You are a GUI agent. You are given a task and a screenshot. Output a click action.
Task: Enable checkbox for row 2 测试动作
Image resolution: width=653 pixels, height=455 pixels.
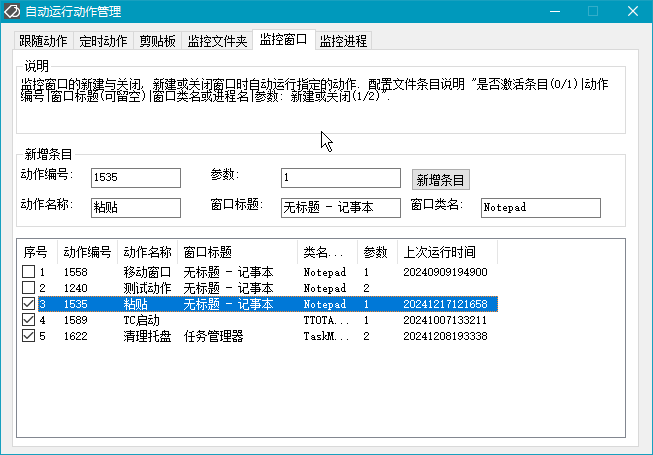(28, 288)
